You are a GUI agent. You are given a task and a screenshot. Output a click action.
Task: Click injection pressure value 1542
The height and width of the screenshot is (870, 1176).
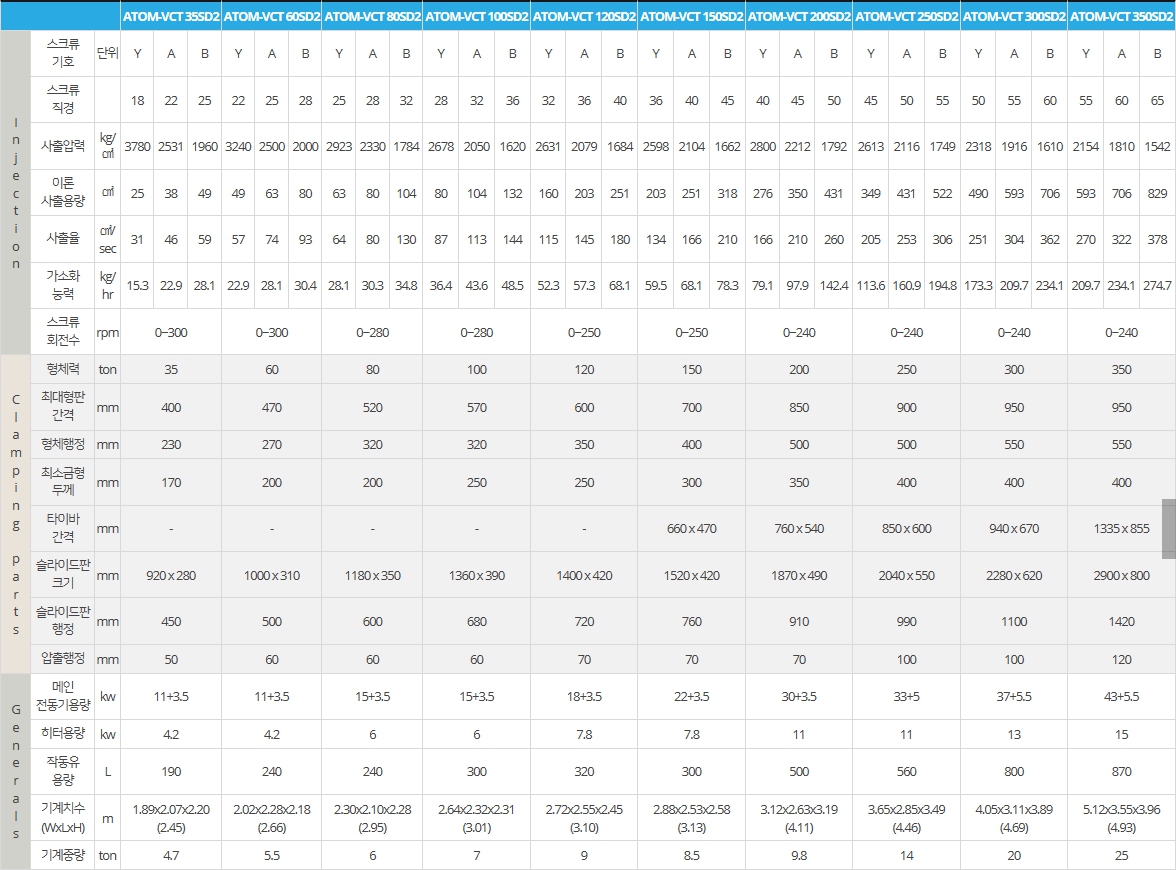click(1157, 146)
